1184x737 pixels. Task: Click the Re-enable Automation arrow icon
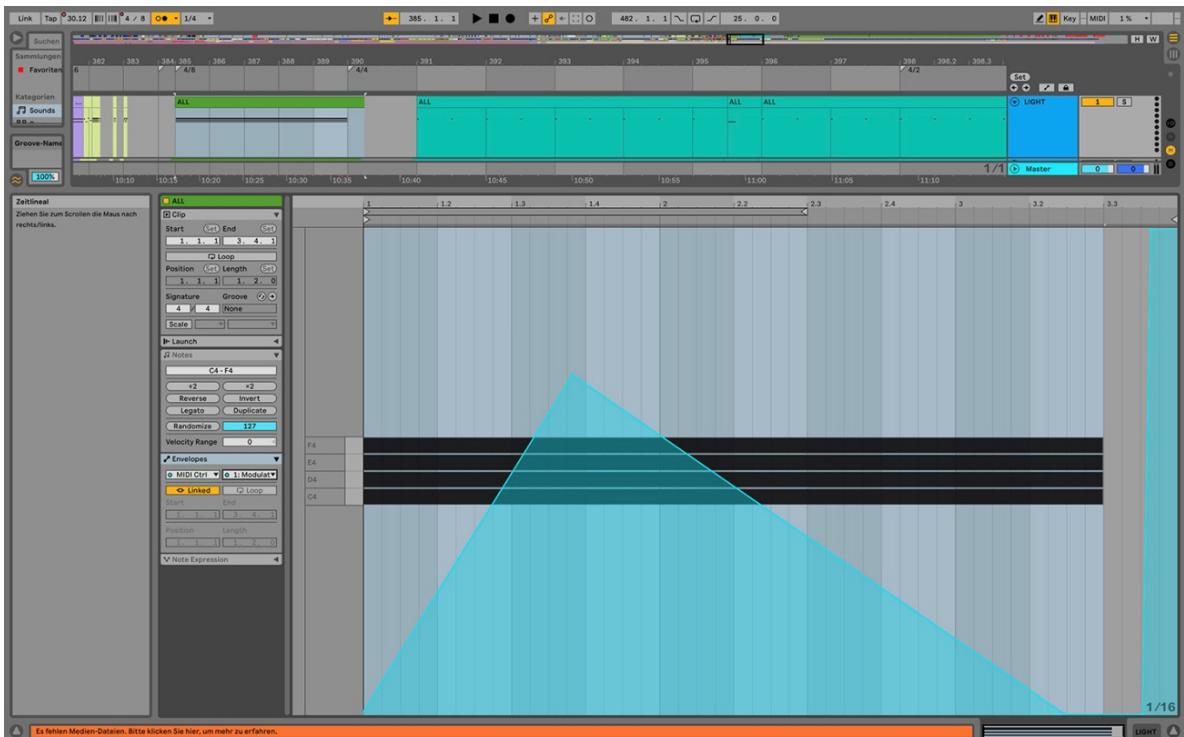[563, 18]
